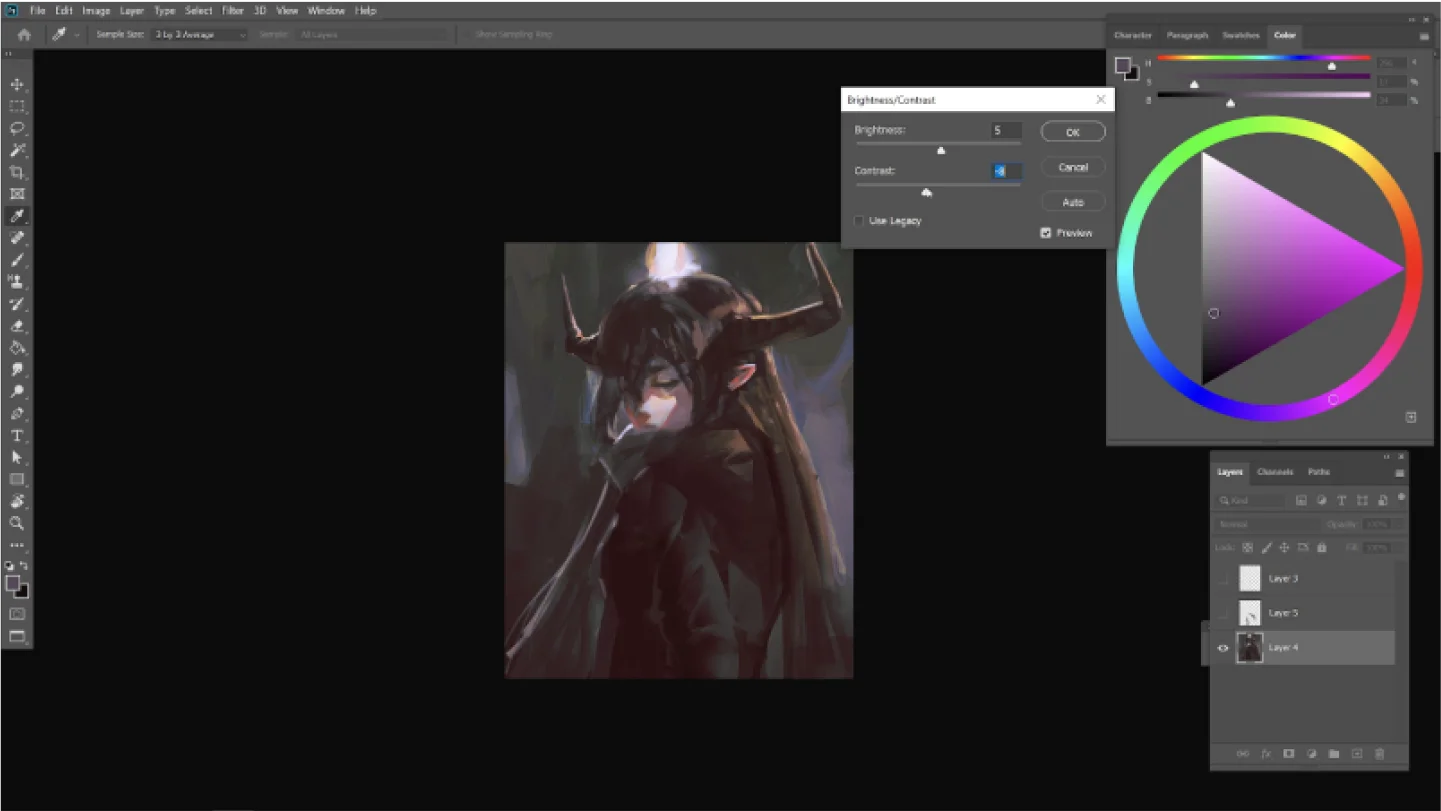
Task: Add a layer style with fx icon
Action: (1266, 754)
